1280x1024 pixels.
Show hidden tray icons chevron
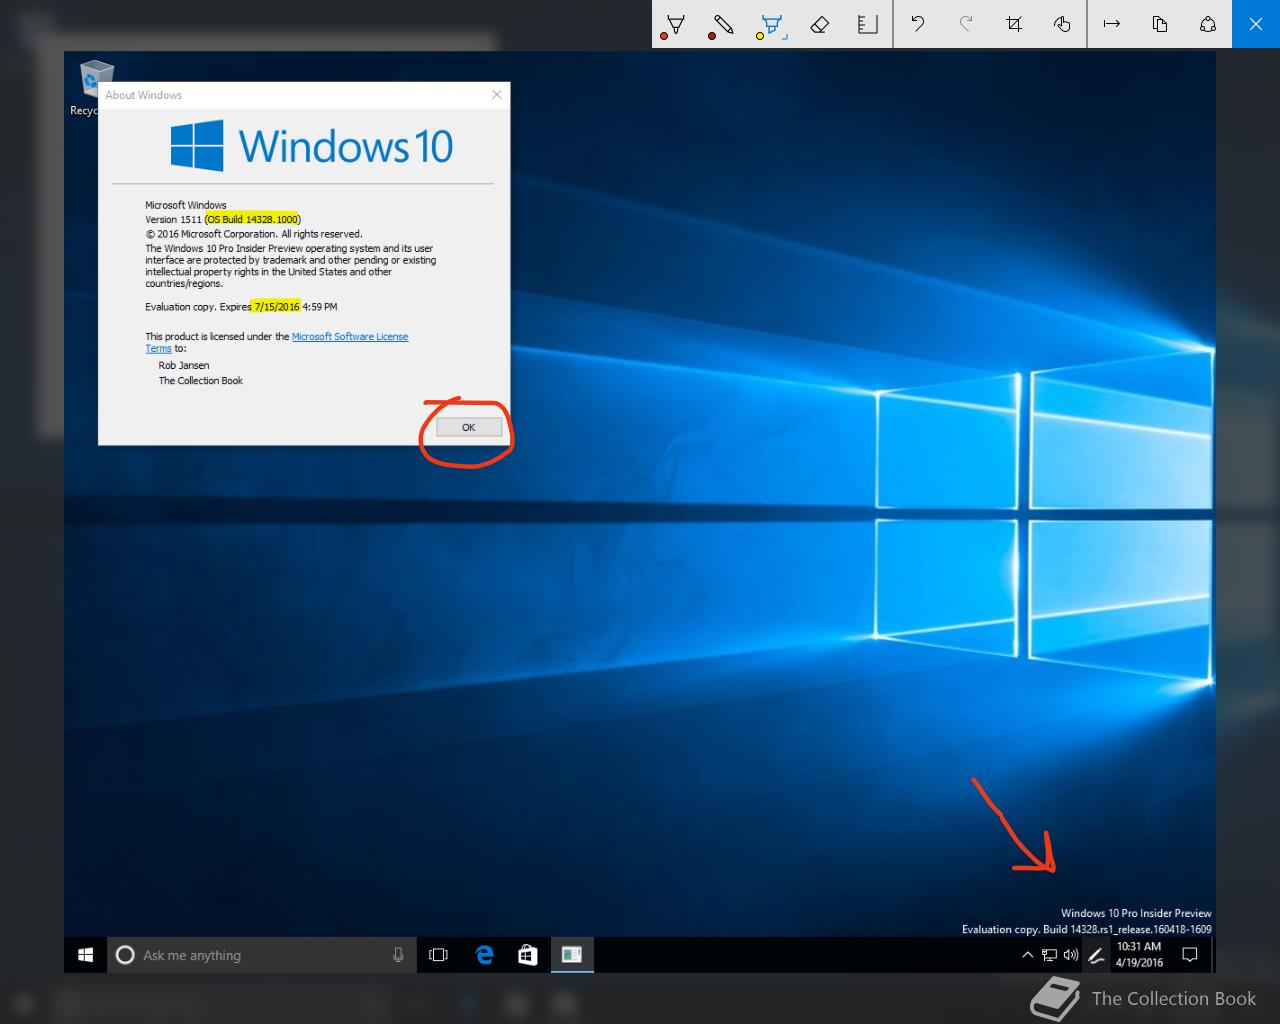[x=1027, y=955]
